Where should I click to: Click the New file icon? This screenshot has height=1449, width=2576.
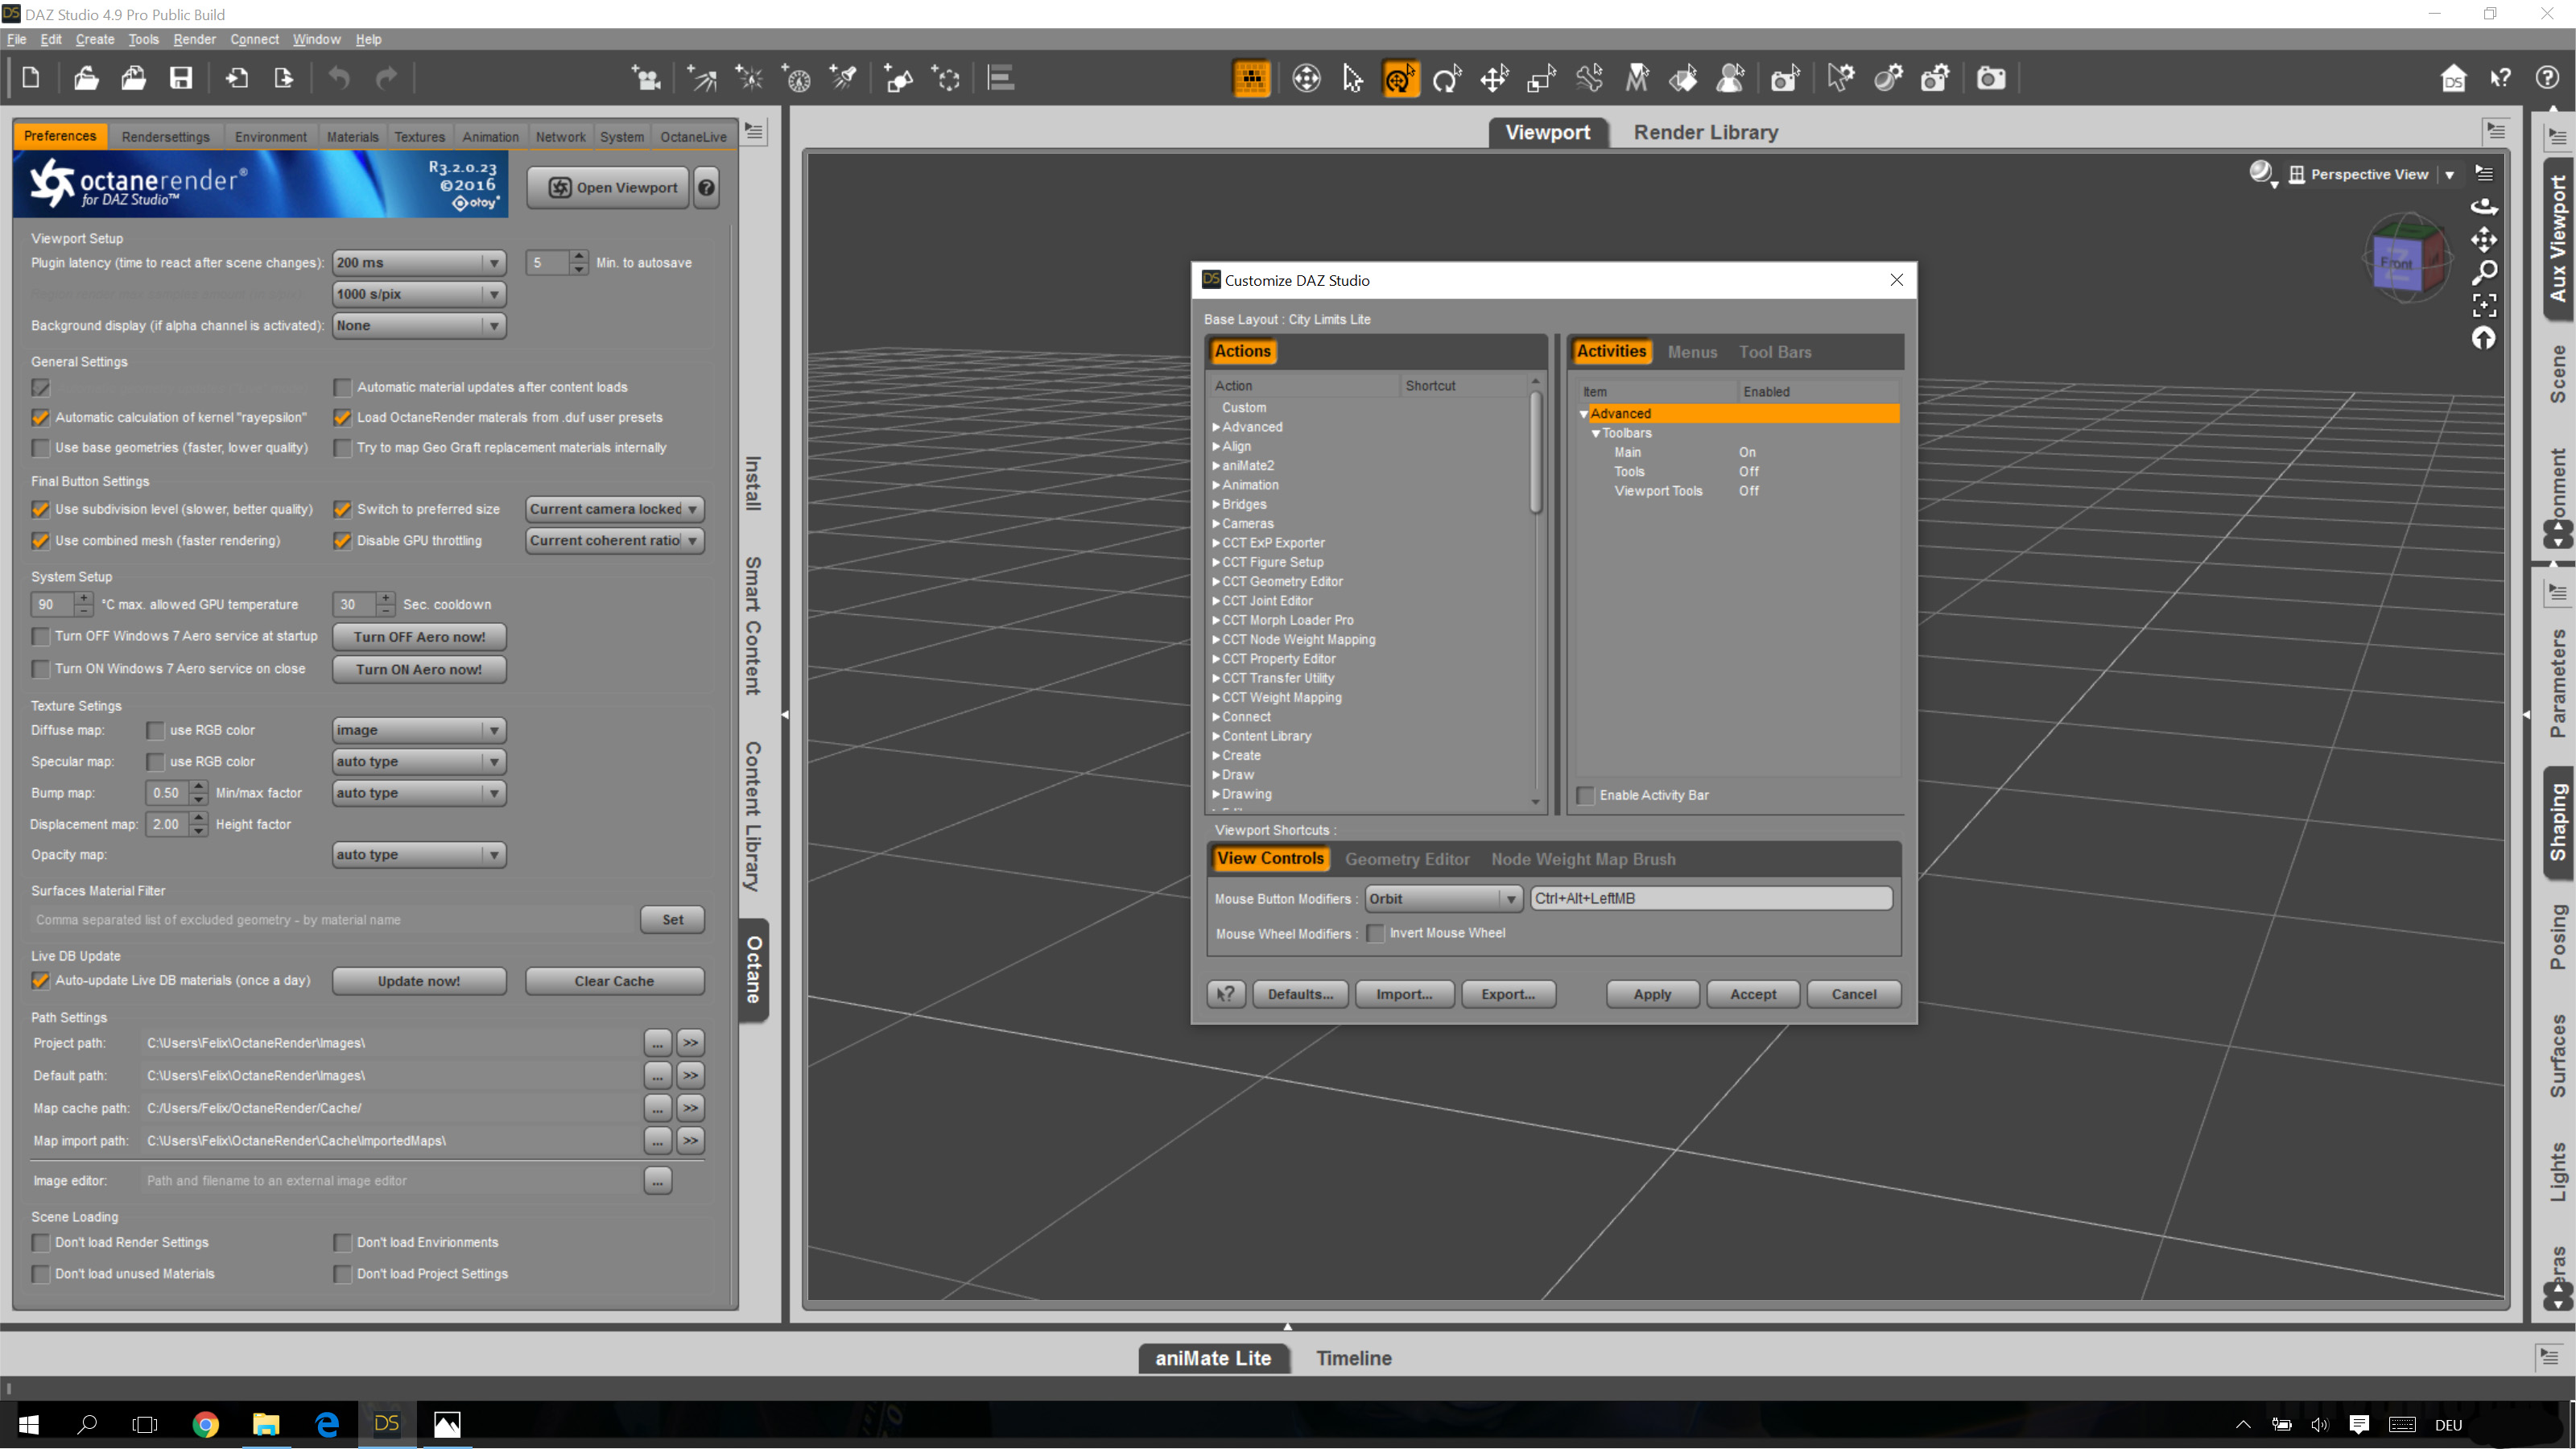coord(30,78)
